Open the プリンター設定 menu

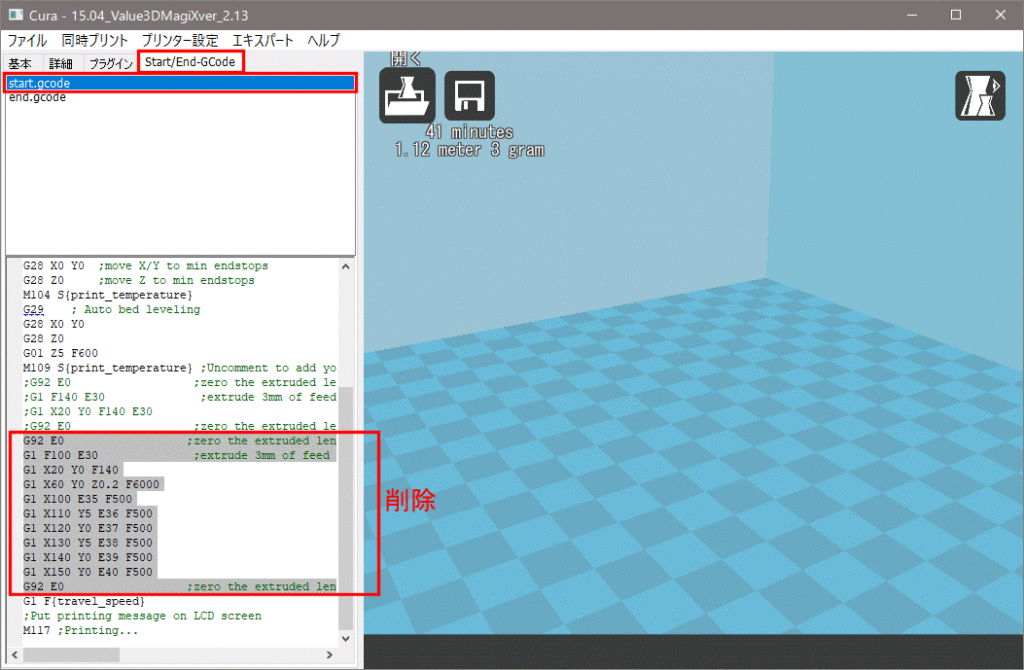(180, 41)
